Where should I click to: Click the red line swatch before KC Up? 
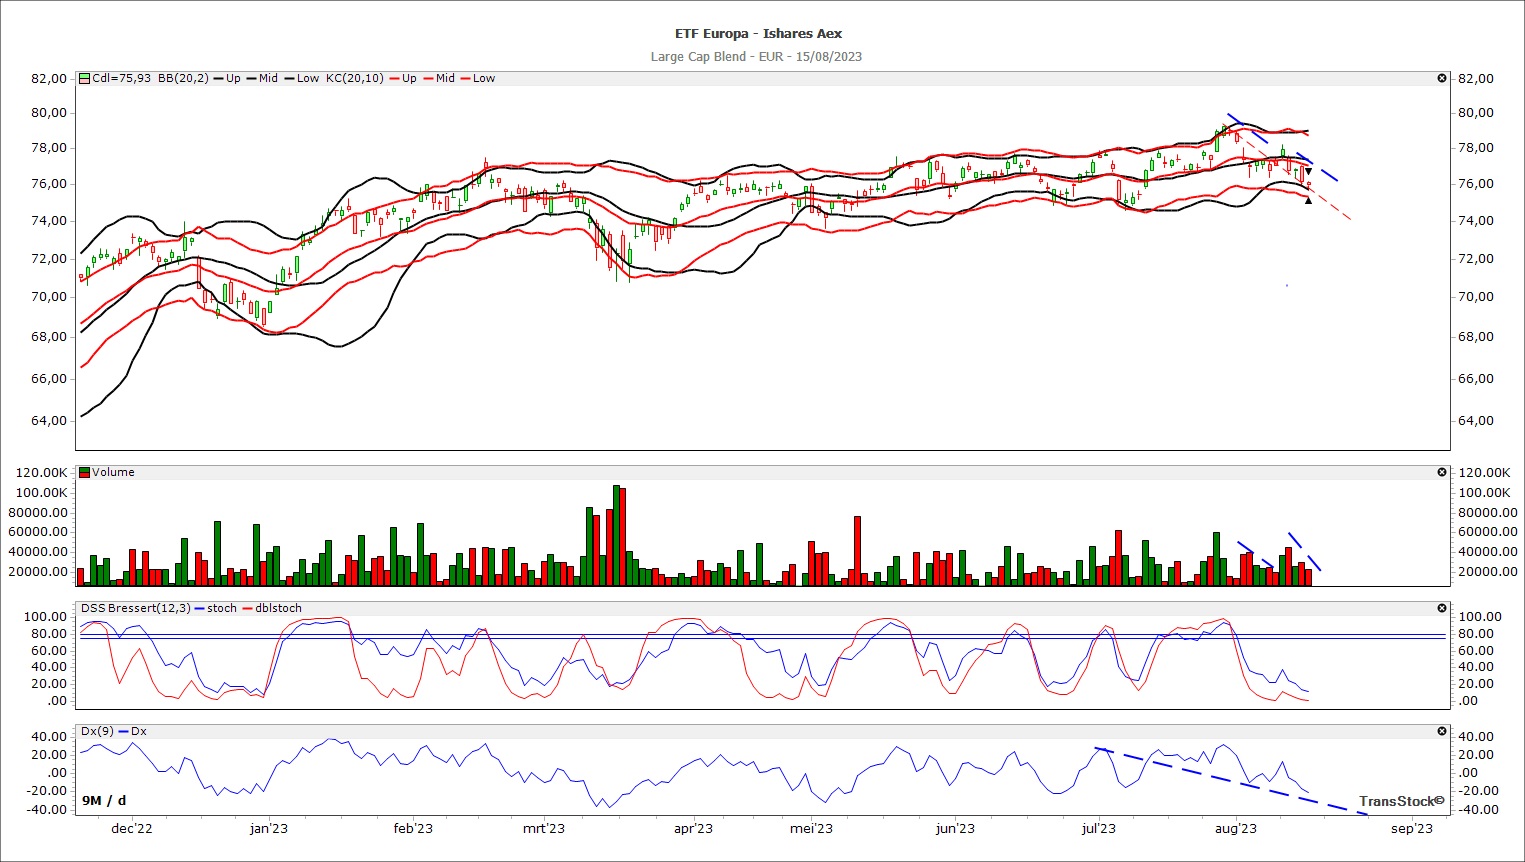pos(394,78)
